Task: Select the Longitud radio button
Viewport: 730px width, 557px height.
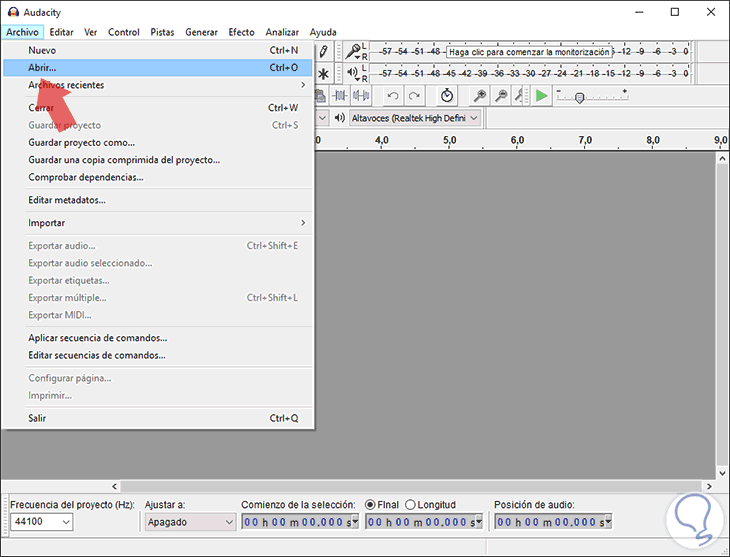Action: pyautogui.click(x=410, y=504)
